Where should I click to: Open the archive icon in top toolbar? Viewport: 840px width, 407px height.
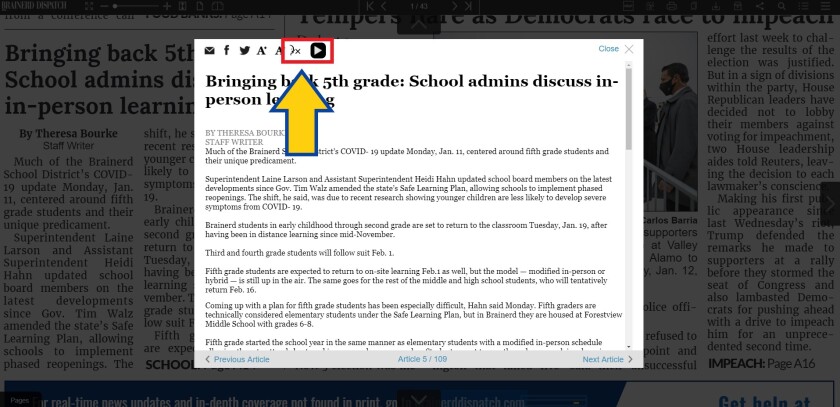pyautogui.click(x=629, y=6)
